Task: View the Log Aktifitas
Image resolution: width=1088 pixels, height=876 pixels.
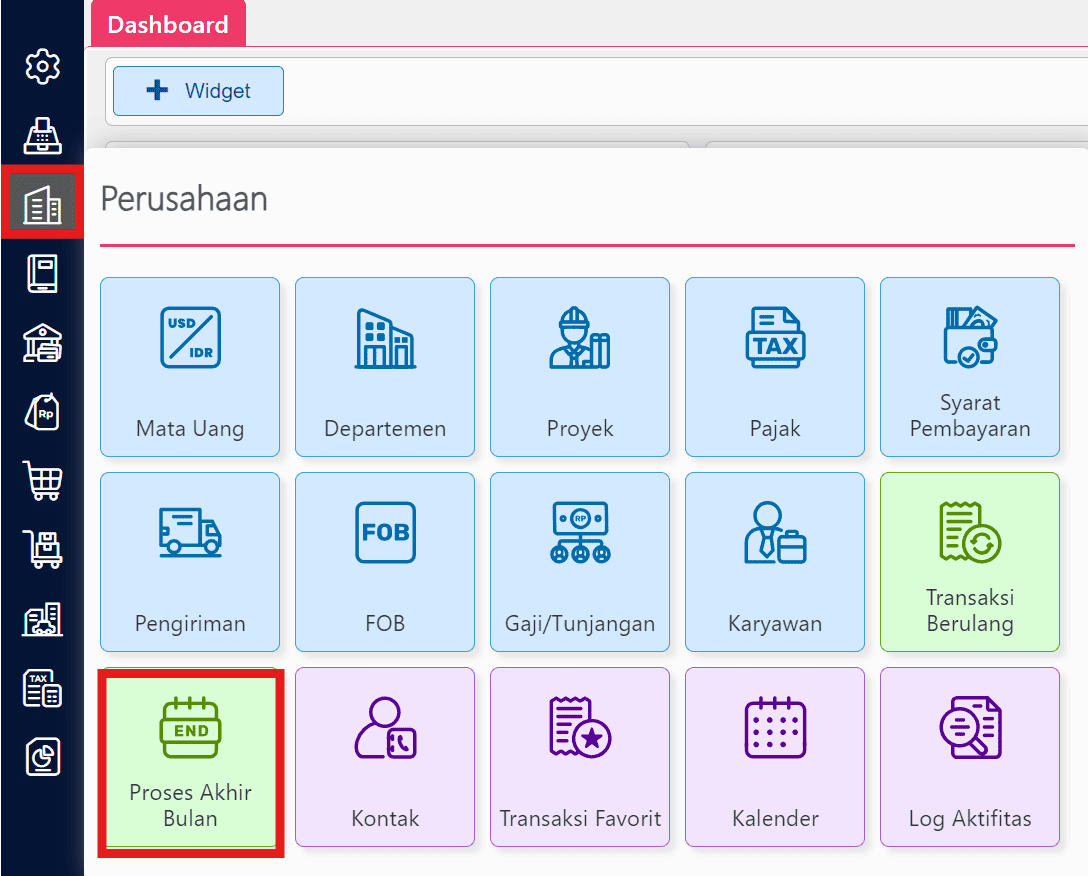Action: (x=969, y=757)
